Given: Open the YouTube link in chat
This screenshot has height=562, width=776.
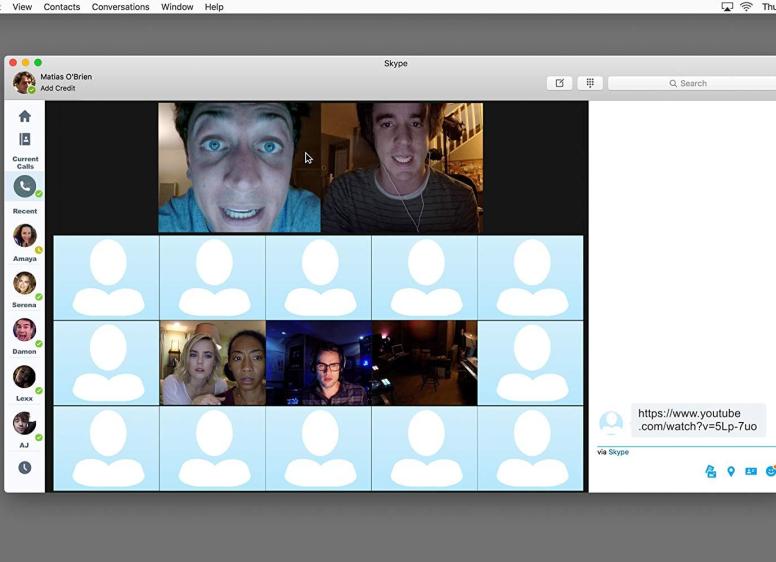Looking at the screenshot, I should [x=697, y=420].
